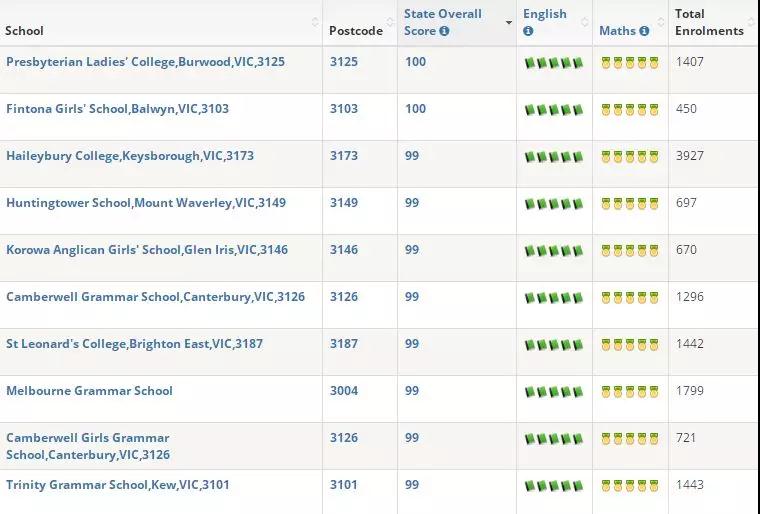Toggle the State Overall Score sort arrow
This screenshot has height=514, width=760.
click(508, 22)
